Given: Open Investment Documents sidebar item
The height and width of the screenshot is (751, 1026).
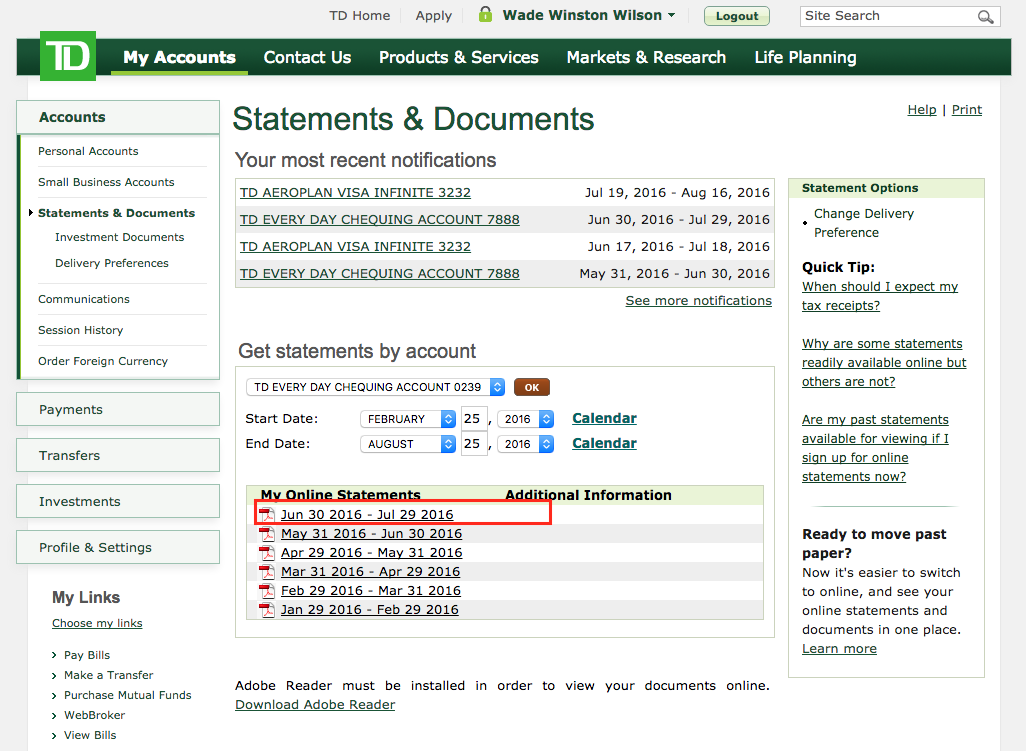Looking at the screenshot, I should [x=120, y=237].
